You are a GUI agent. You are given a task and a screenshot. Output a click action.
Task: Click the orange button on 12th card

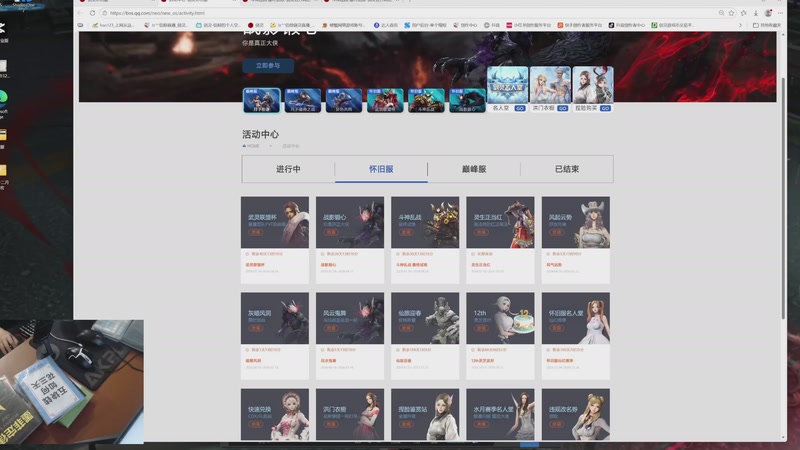[x=481, y=328]
